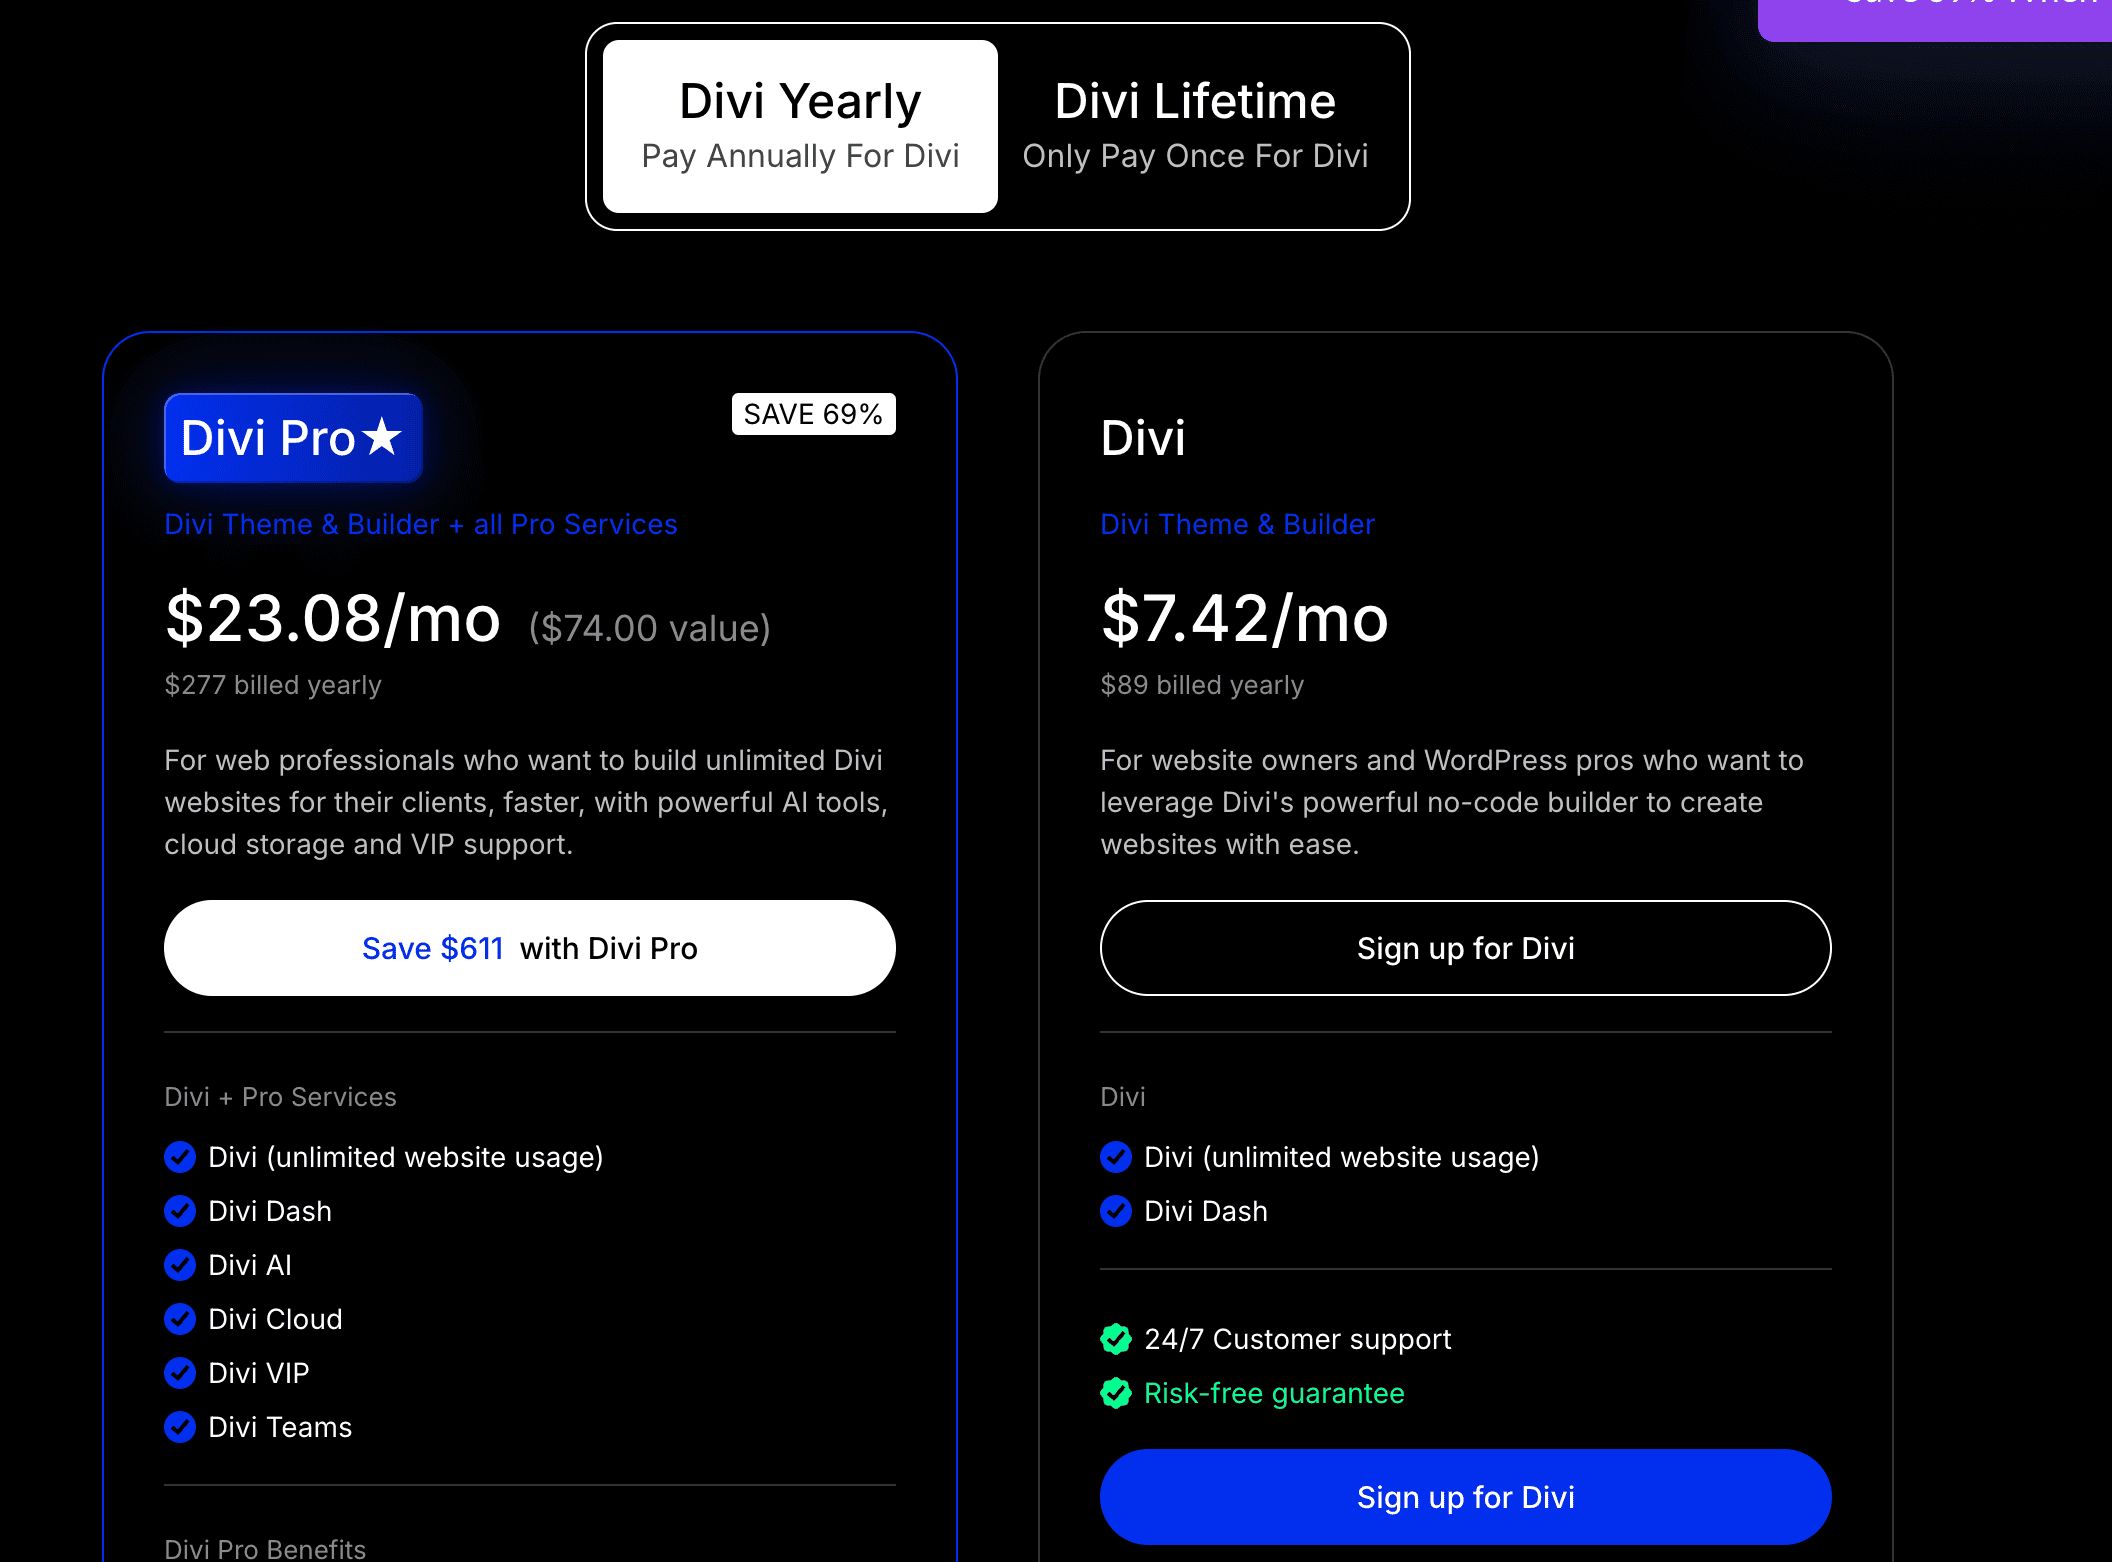Click the SAVE 69% badge

(813, 414)
